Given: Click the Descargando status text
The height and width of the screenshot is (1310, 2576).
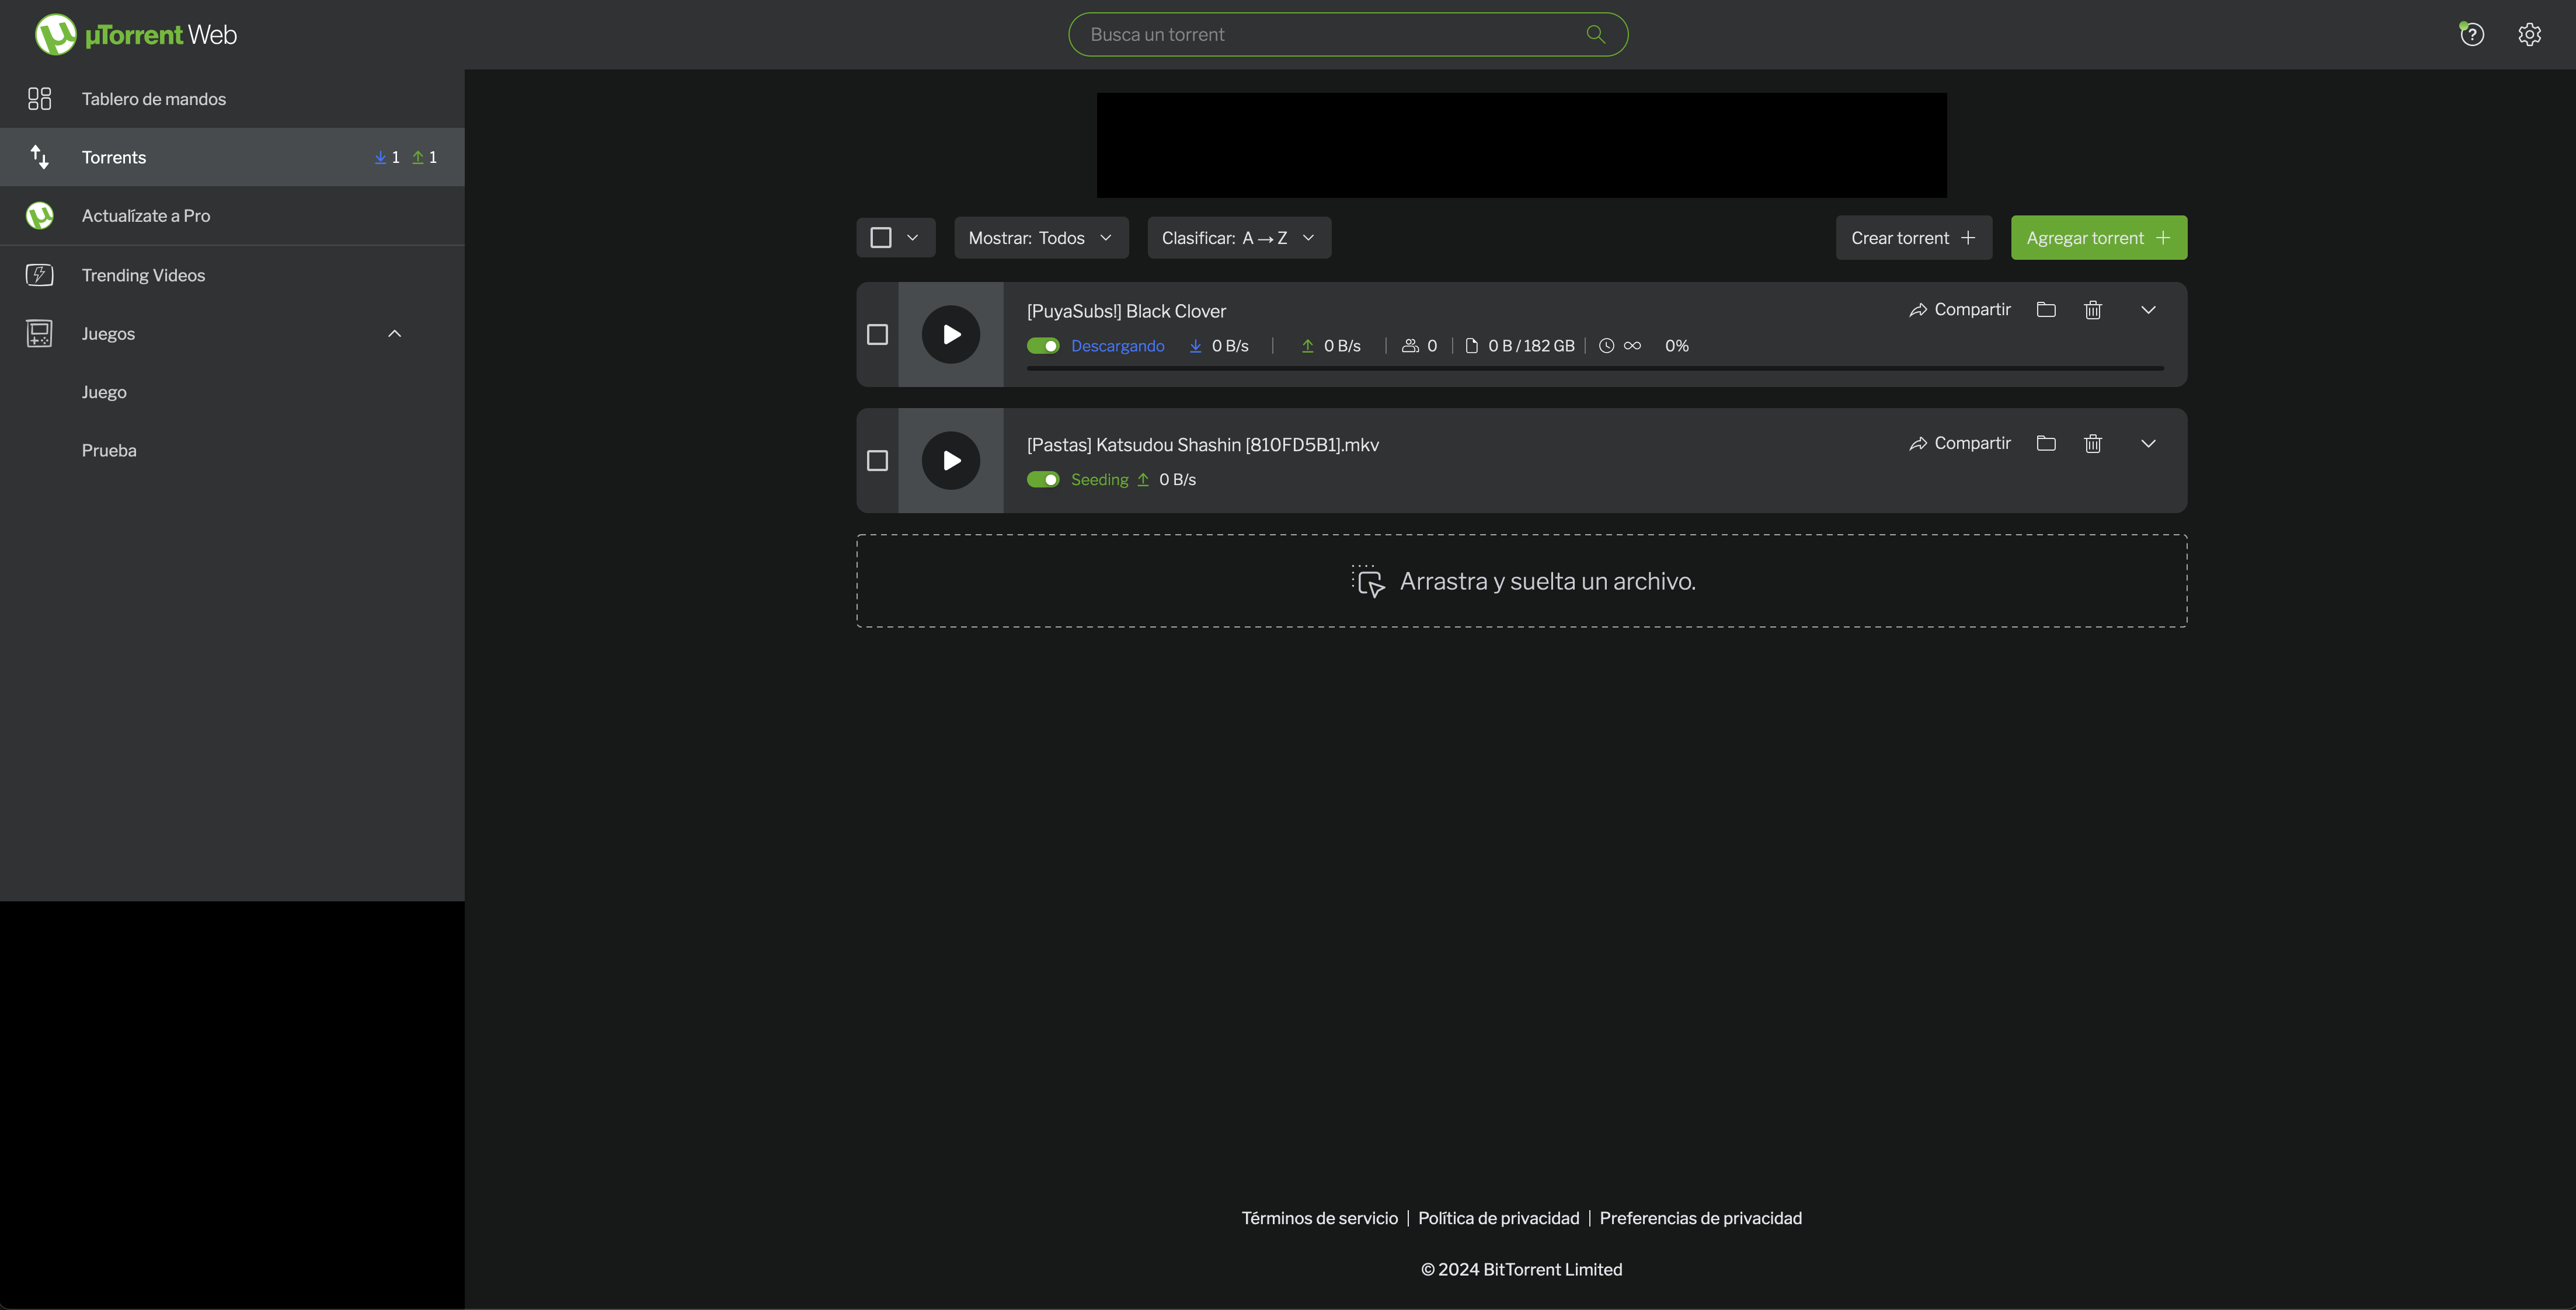Looking at the screenshot, I should point(1117,346).
